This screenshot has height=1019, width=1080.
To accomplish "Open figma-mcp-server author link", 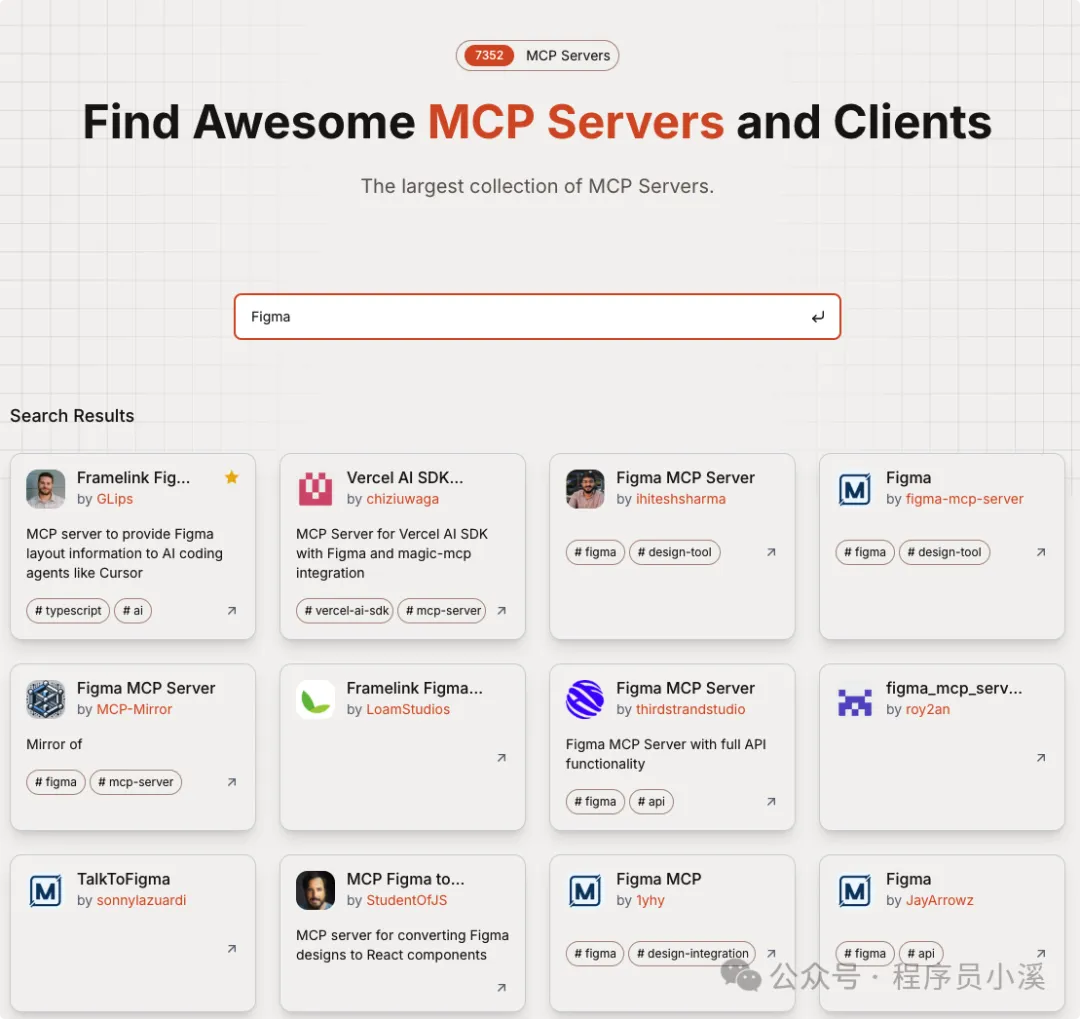I will 964,499.
